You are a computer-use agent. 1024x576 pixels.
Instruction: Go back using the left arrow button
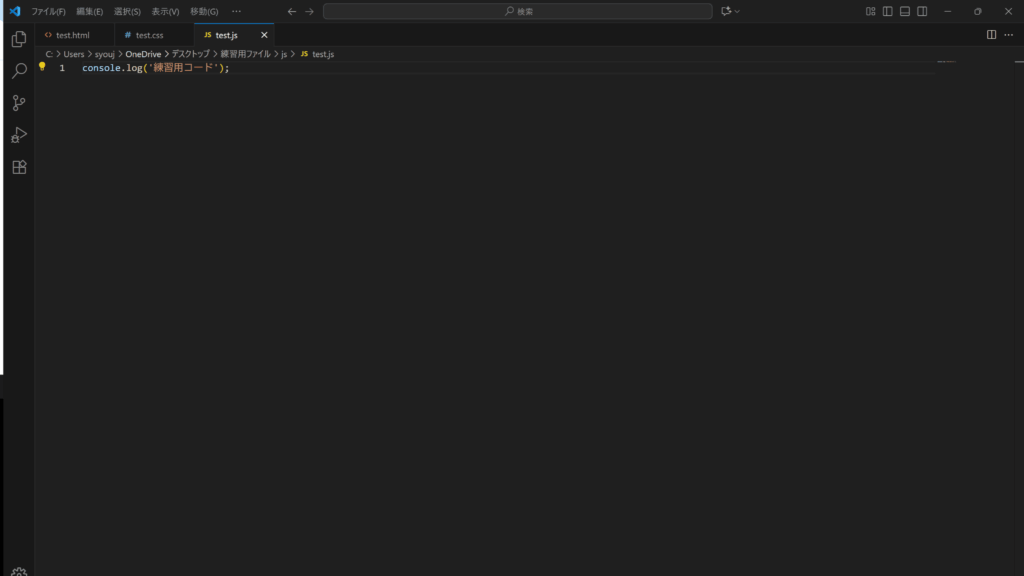coord(291,11)
